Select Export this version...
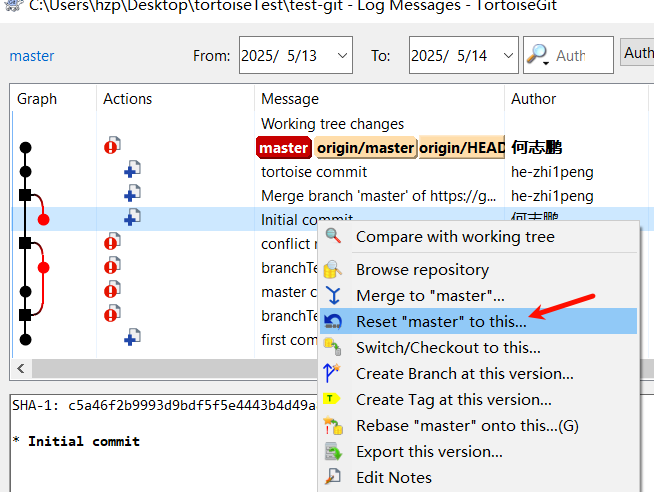Screen dimensions: 654x492 [x=478, y=452]
